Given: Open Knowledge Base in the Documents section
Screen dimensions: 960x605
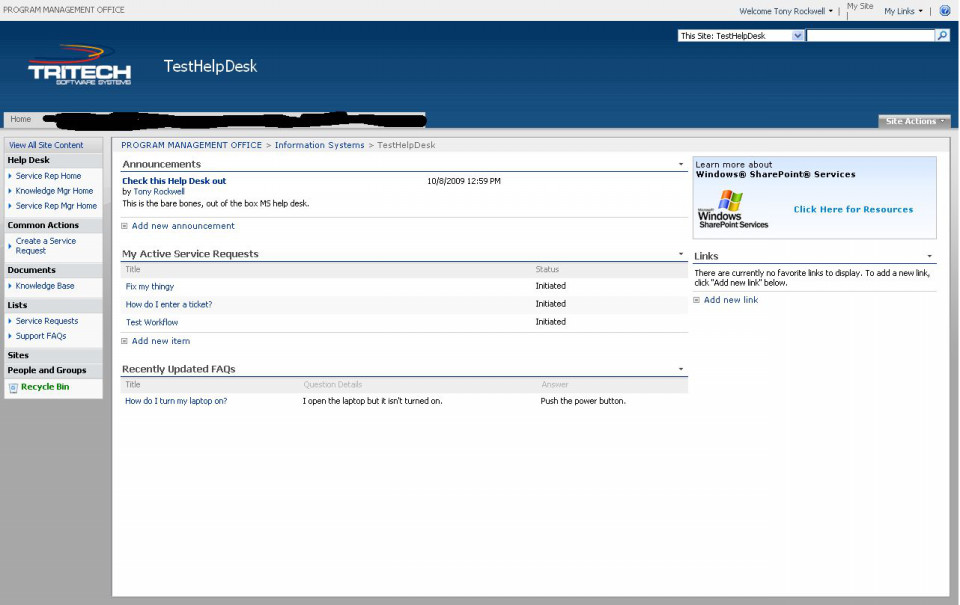Looking at the screenshot, I should [x=45, y=286].
